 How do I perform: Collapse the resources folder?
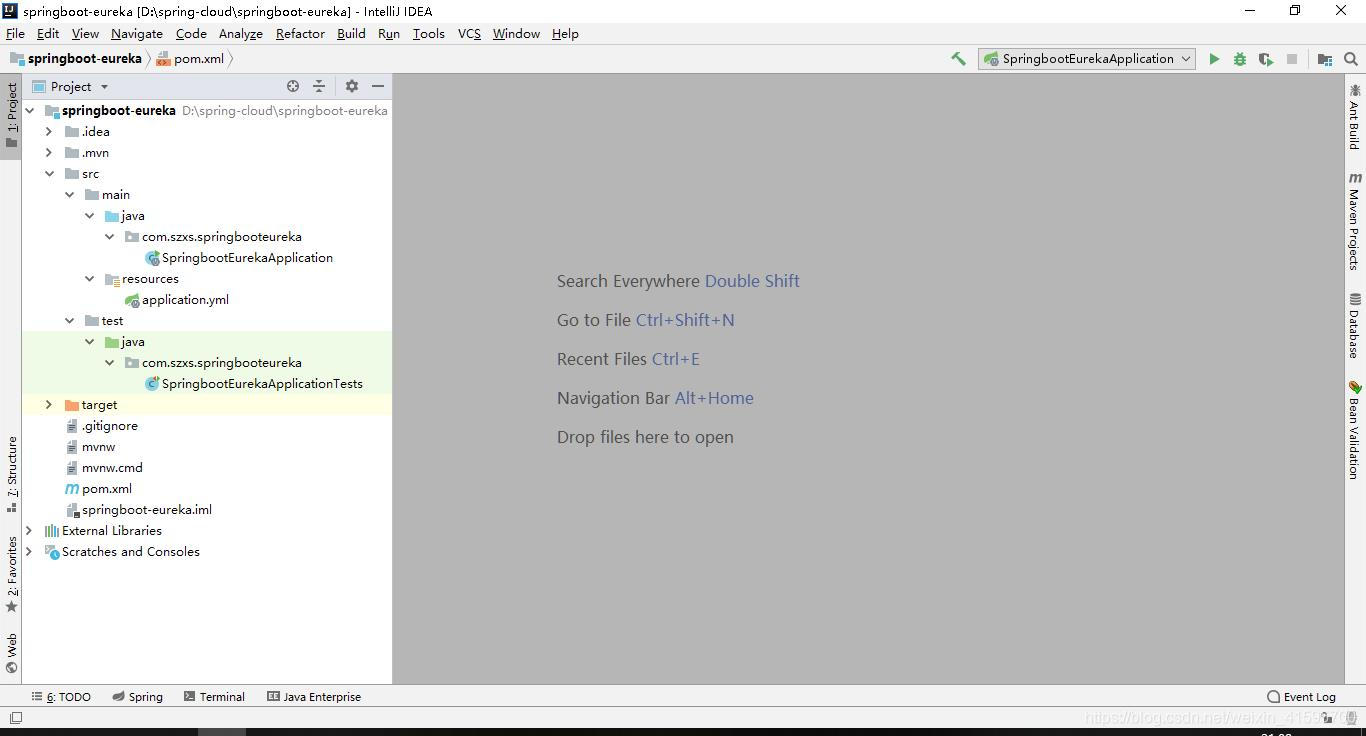pos(89,279)
